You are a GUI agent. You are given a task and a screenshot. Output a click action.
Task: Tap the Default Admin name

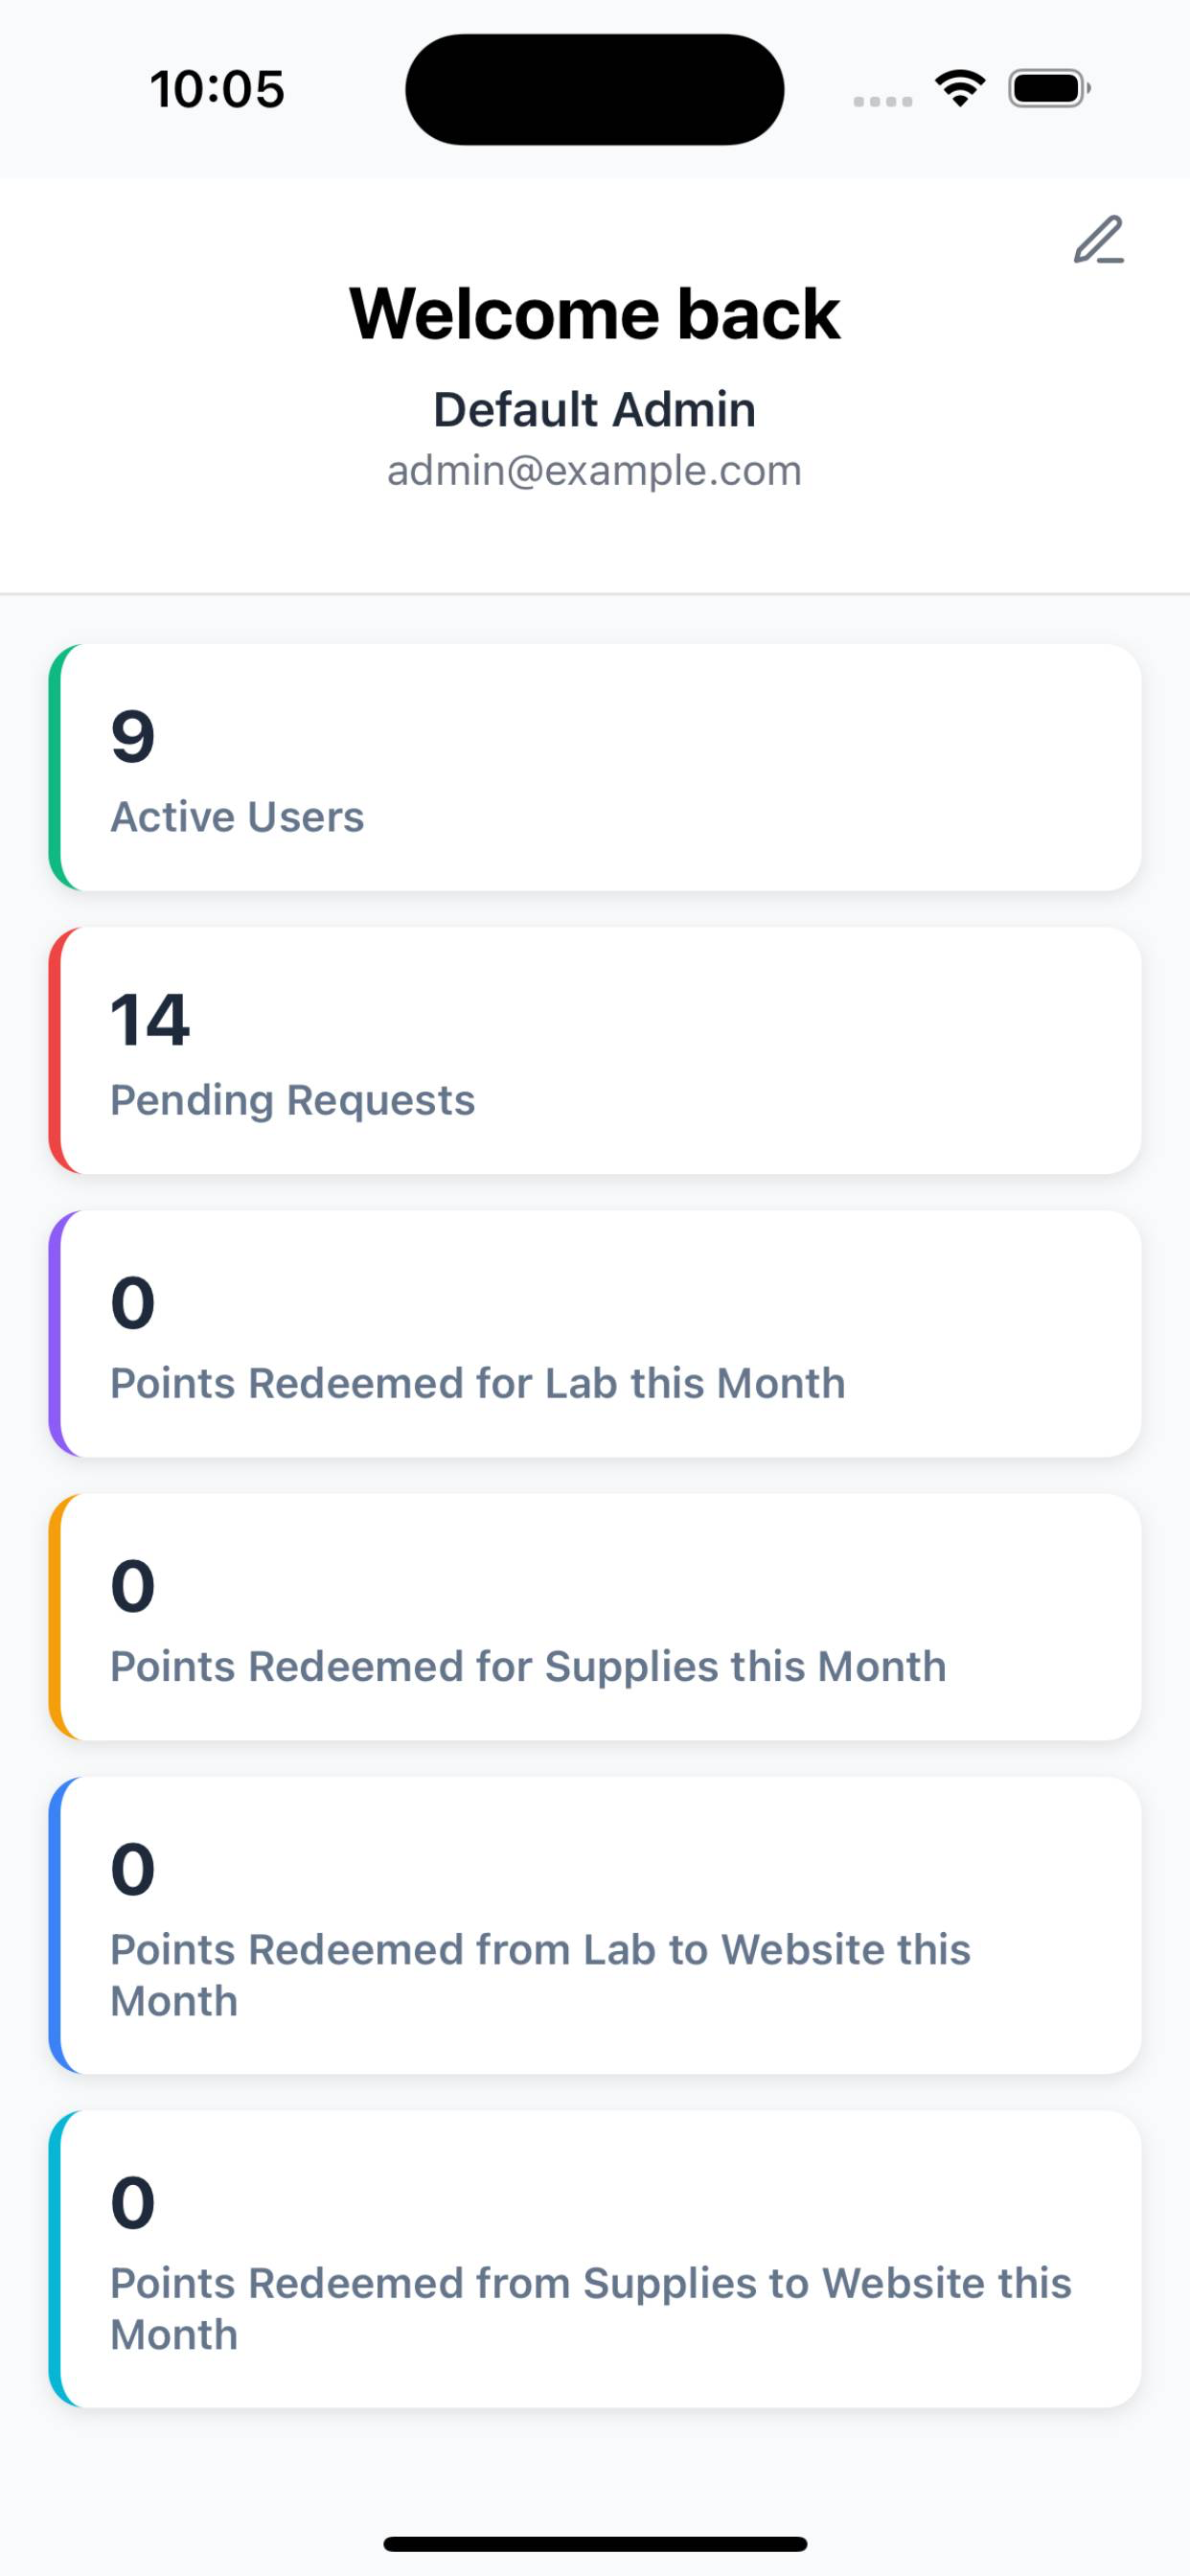point(595,409)
